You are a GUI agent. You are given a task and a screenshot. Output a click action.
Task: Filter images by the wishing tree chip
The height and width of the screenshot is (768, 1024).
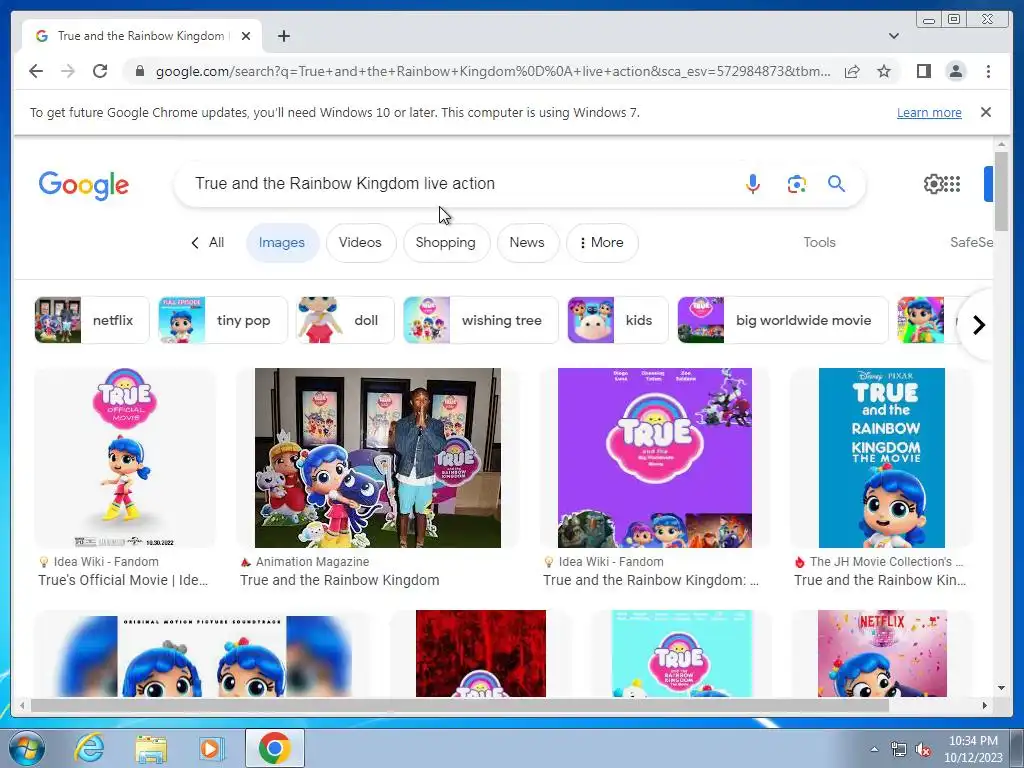tap(481, 320)
